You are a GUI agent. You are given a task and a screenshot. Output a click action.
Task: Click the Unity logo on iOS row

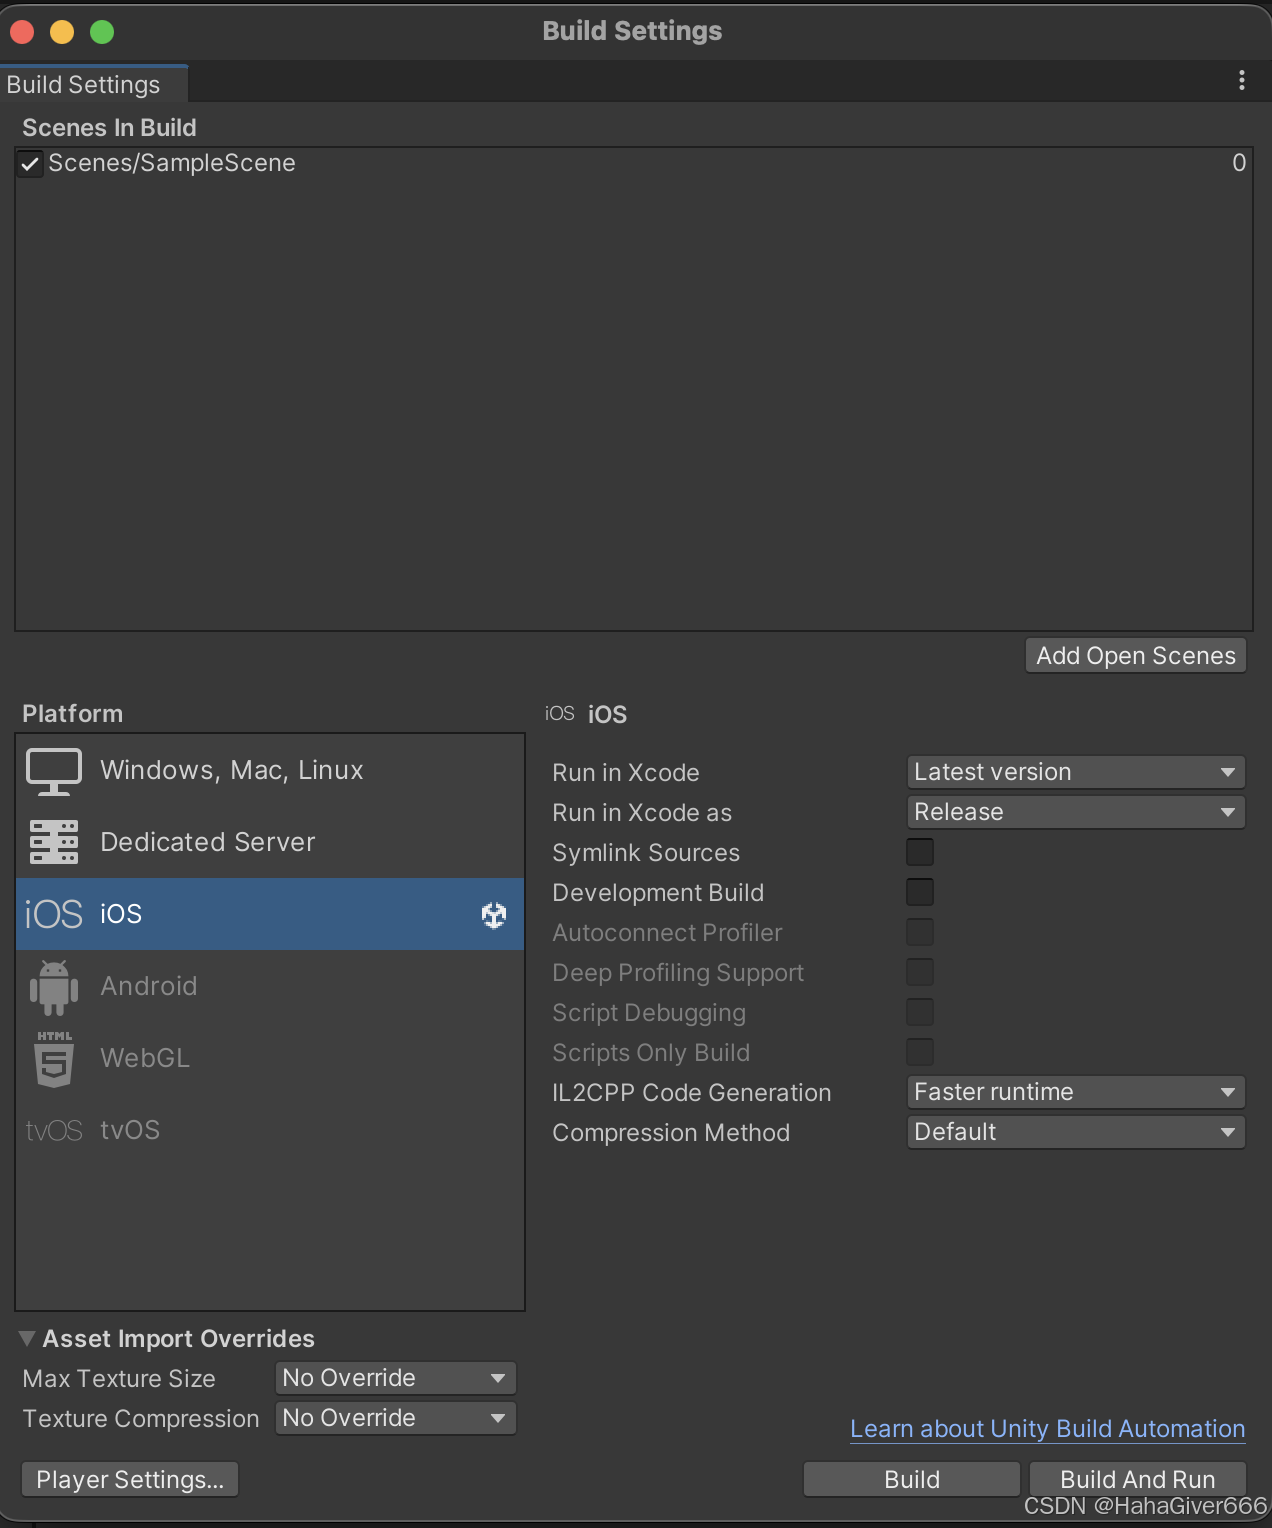[x=494, y=914]
